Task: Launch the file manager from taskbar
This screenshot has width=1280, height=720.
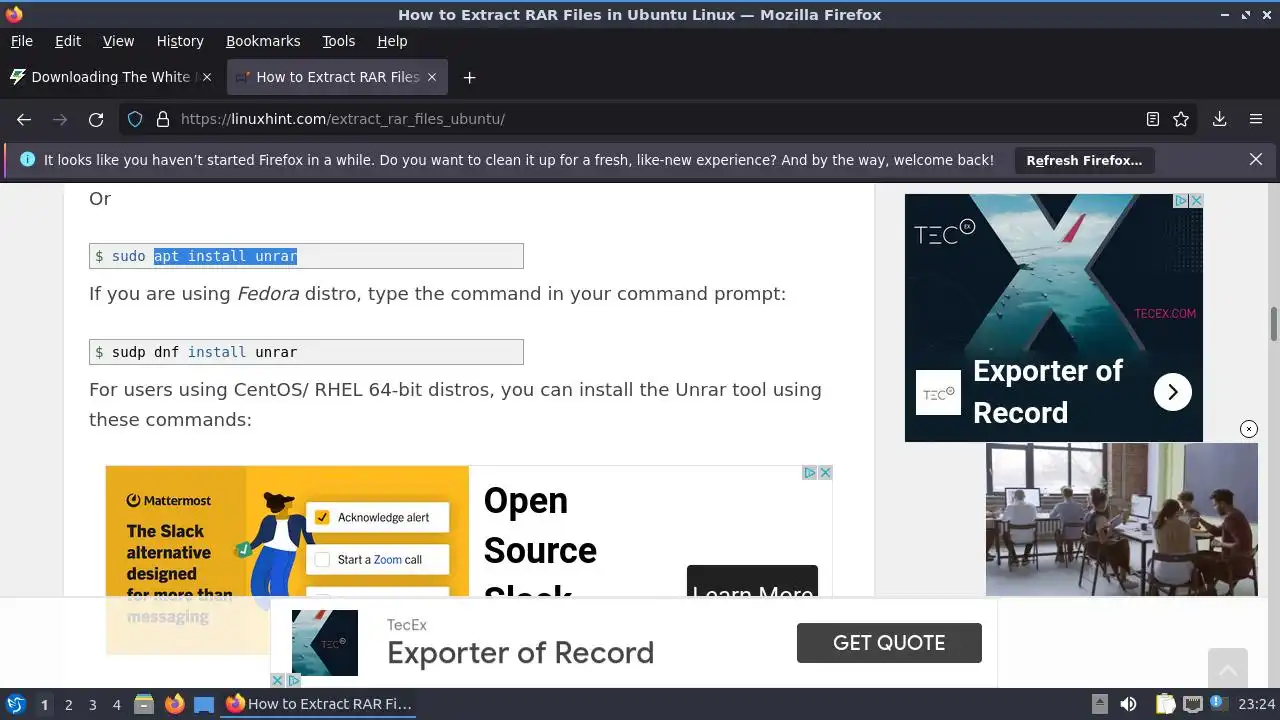Action: [x=144, y=704]
